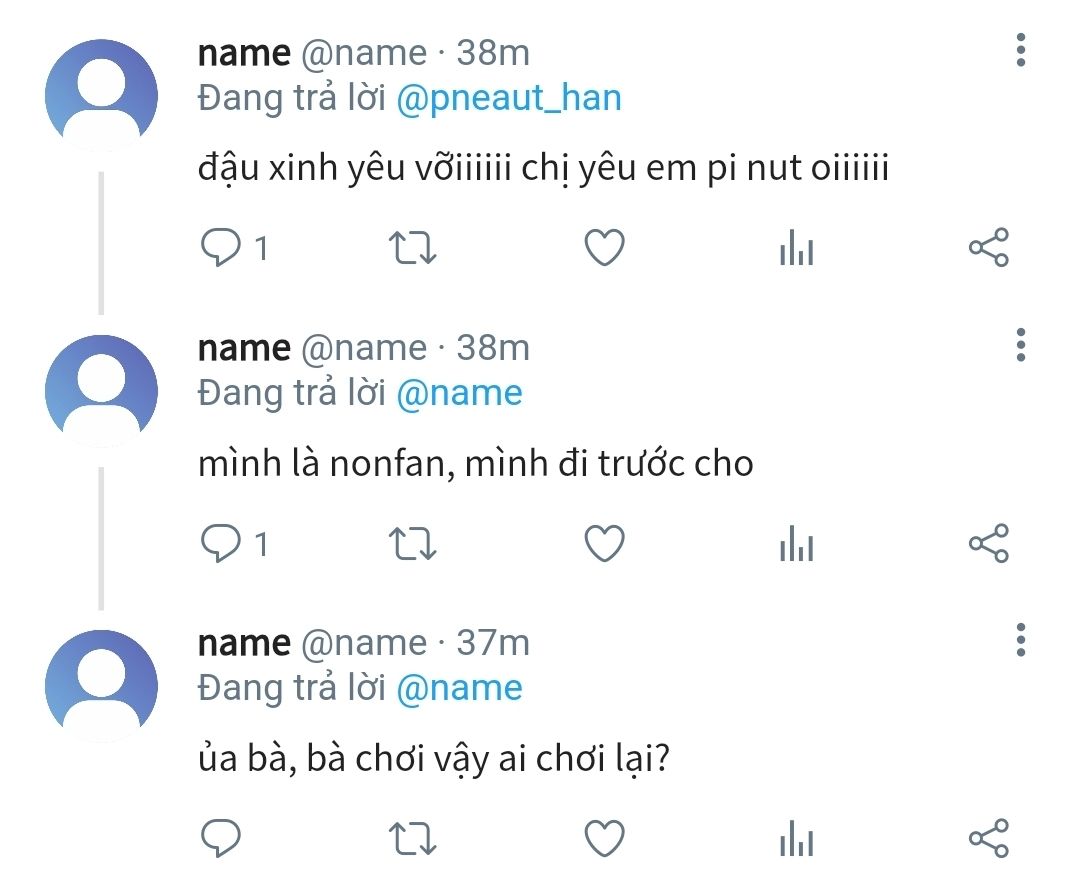Viewport: 1080px width, 883px height.
Task: Share the first tweet about pi nut
Action: [x=988, y=248]
